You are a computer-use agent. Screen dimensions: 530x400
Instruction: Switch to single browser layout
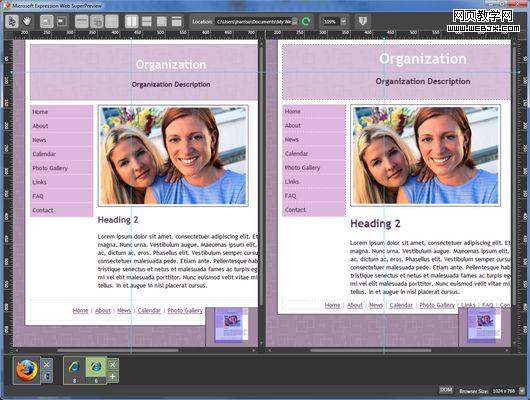click(x=176, y=22)
